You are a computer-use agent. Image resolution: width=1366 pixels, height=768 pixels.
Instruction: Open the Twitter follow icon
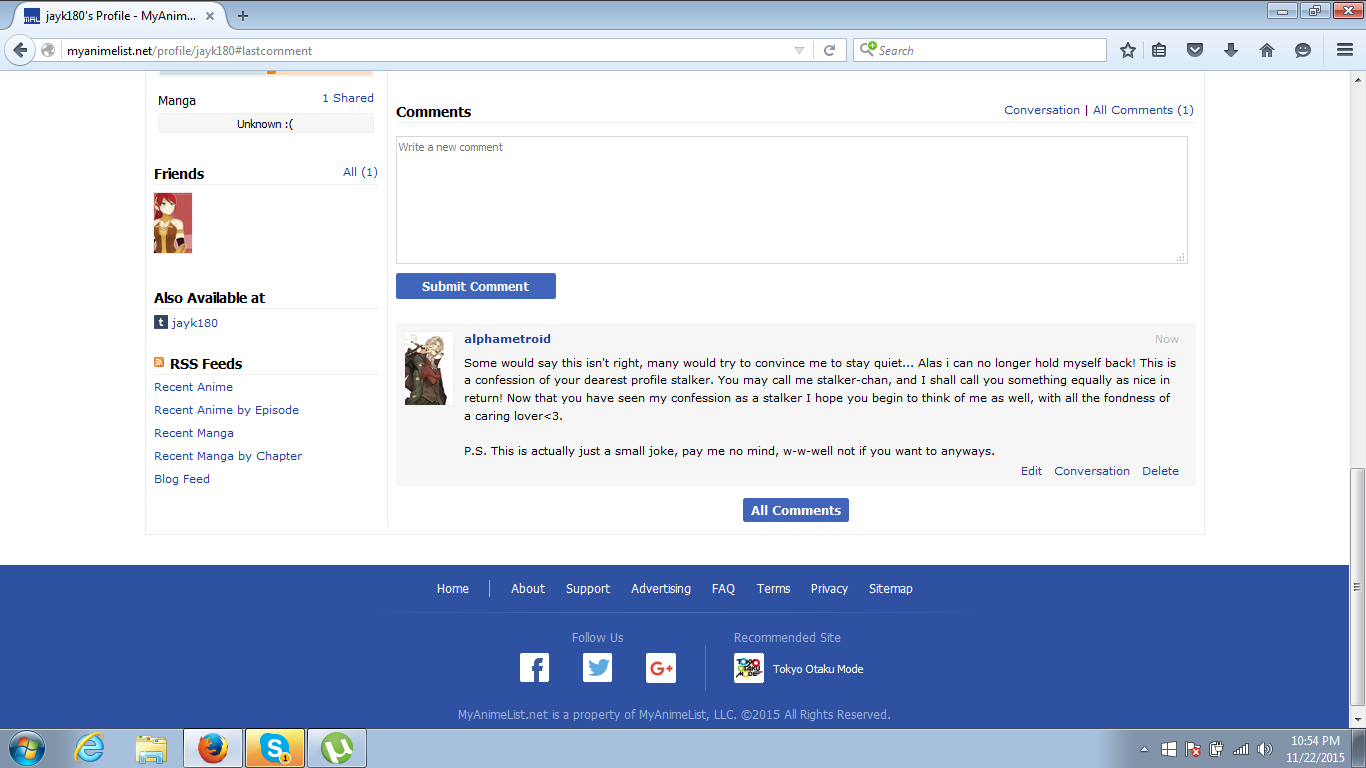click(597, 668)
